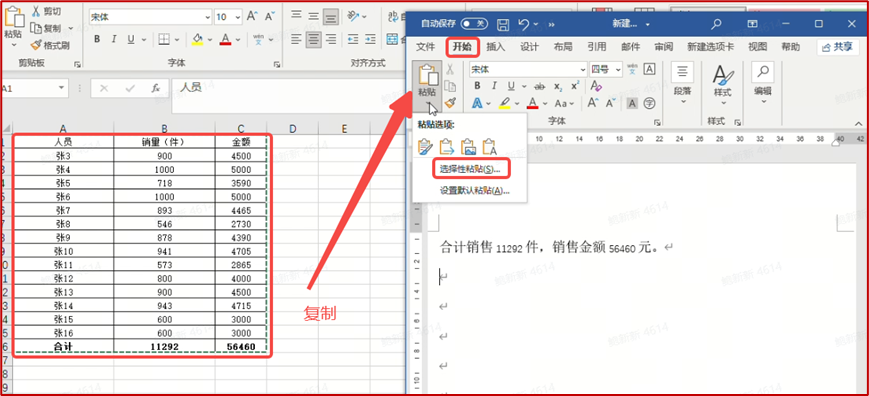The image size is (869, 396).
Task: Click Excel's Format Painter (格式刷) button
Action: (50, 45)
